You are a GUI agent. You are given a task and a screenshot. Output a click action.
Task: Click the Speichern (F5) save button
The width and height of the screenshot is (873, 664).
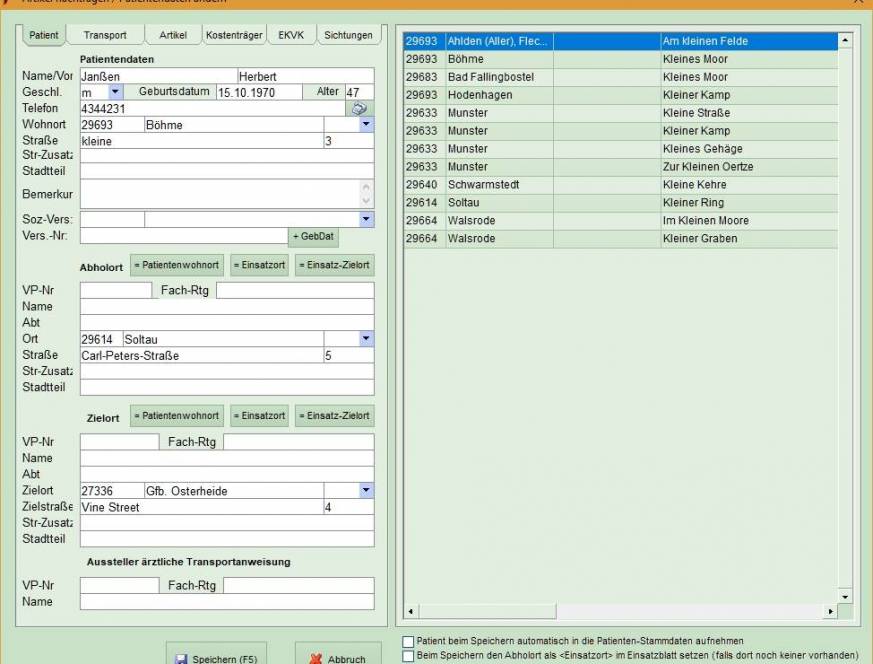(215, 657)
